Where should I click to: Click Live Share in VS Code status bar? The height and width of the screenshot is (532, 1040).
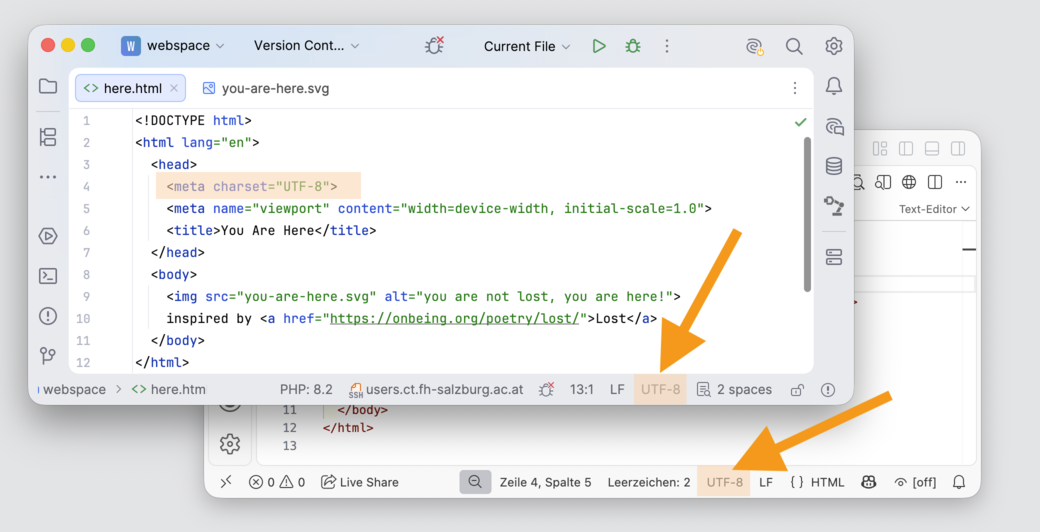359,482
